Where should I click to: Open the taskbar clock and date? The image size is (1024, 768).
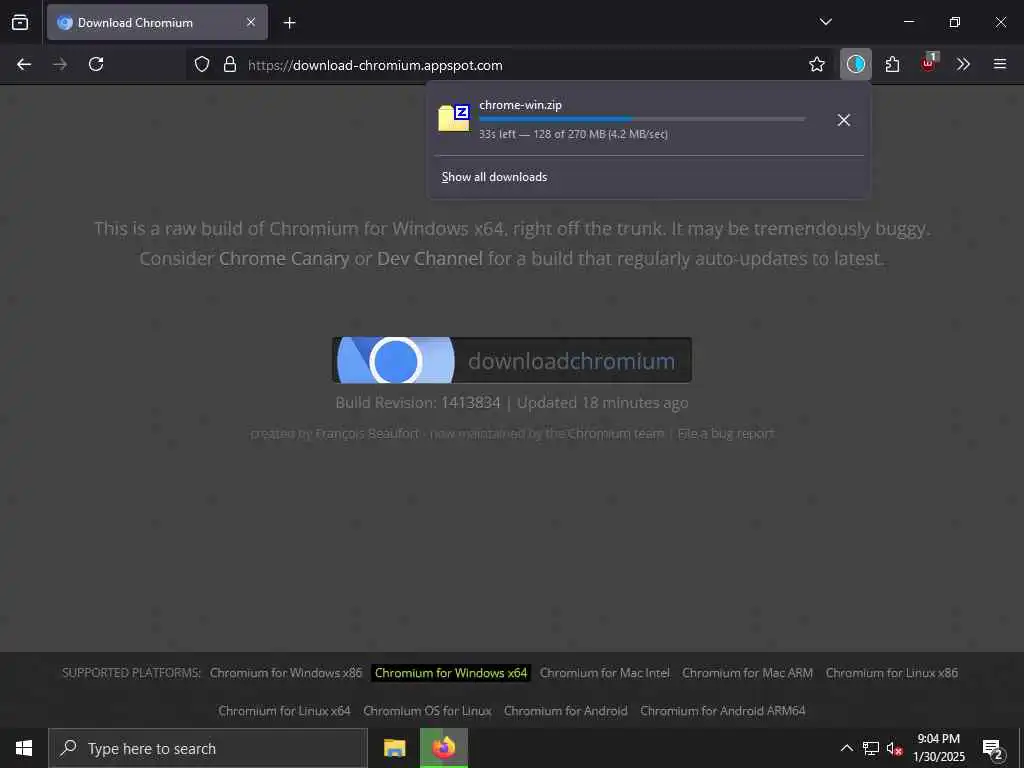tap(938, 748)
